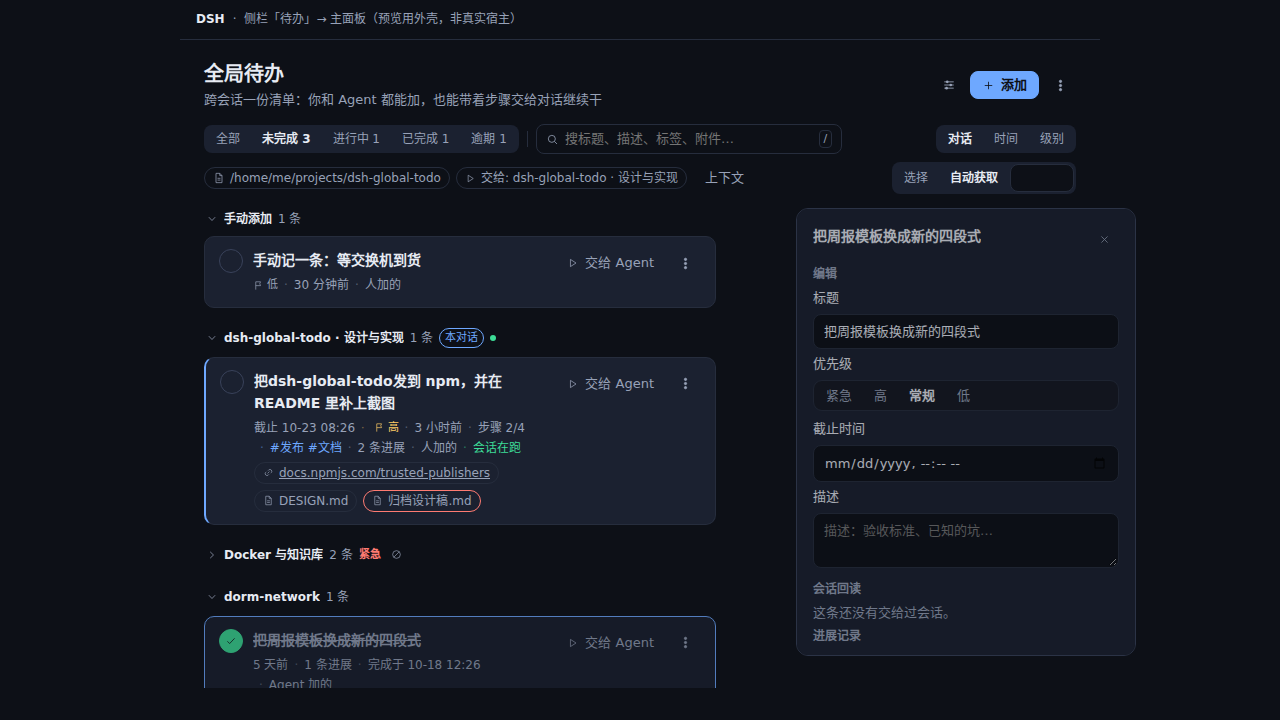Show the 进行中 1 filter tab

point(356,139)
